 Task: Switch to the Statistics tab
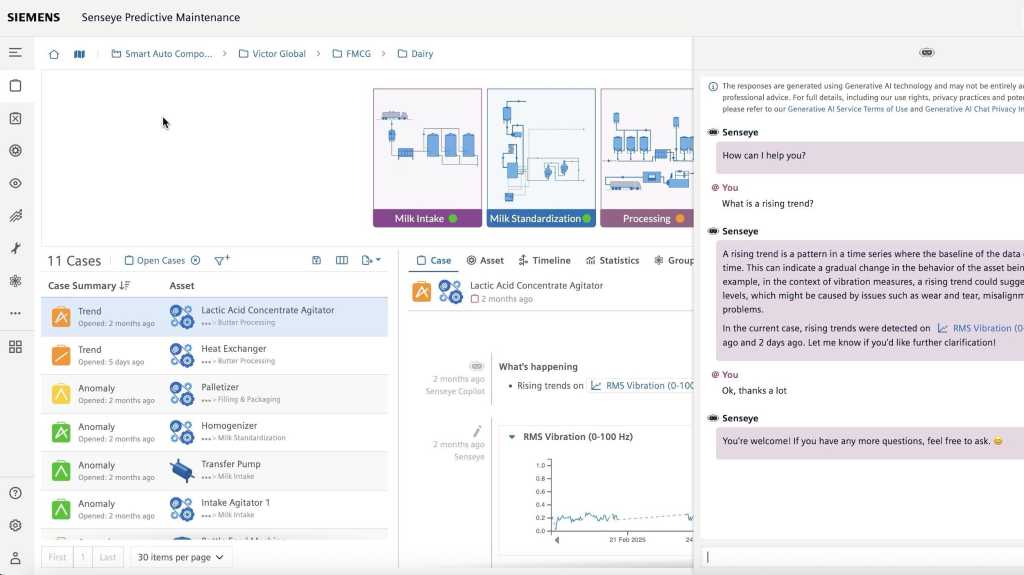point(612,260)
